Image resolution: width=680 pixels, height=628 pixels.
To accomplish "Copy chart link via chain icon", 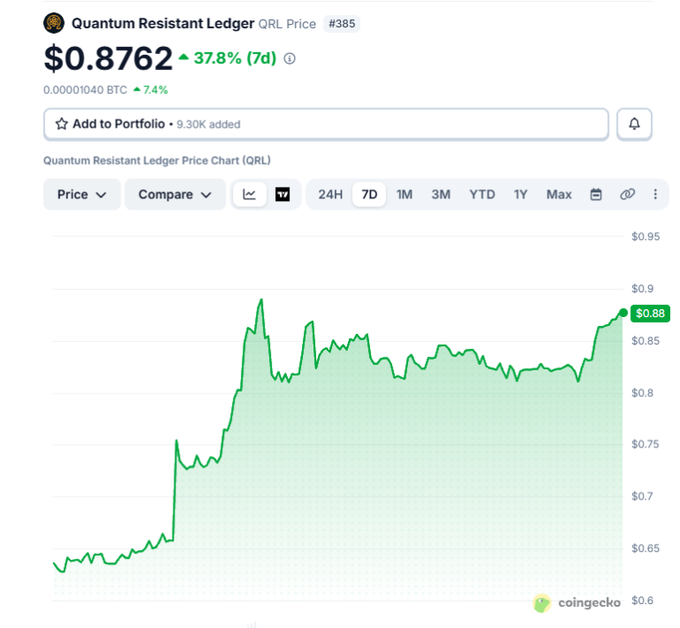I will pos(627,194).
